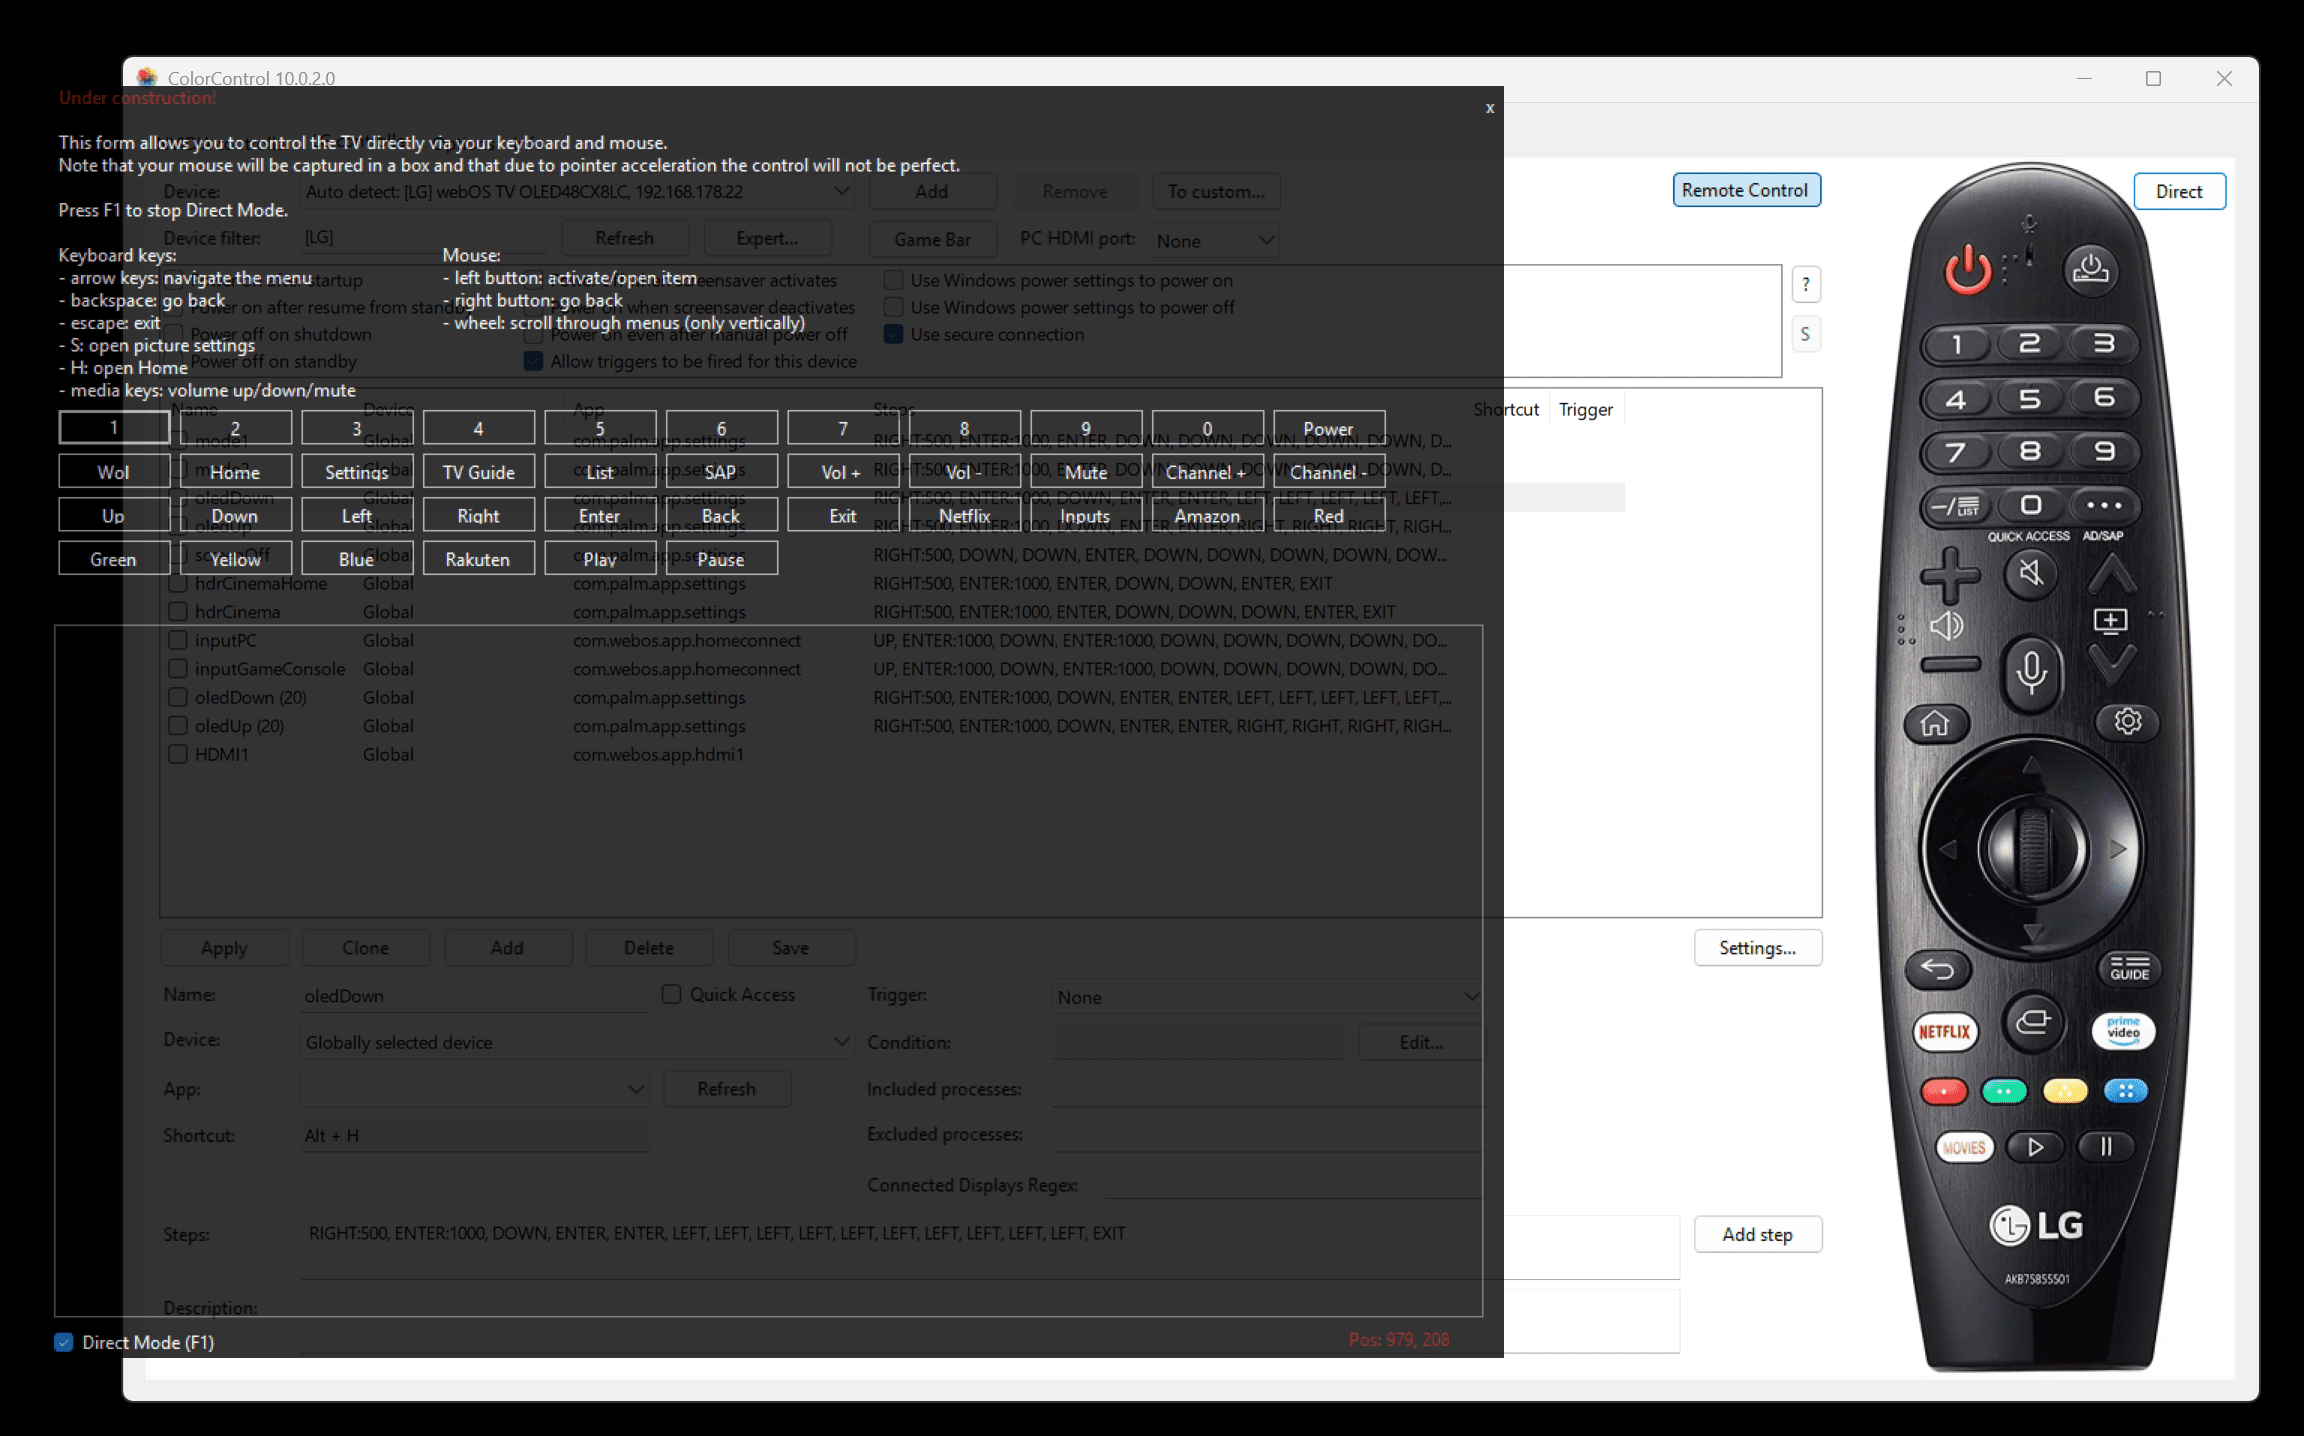Click the MOVIES button on the remote

click(x=1964, y=1147)
